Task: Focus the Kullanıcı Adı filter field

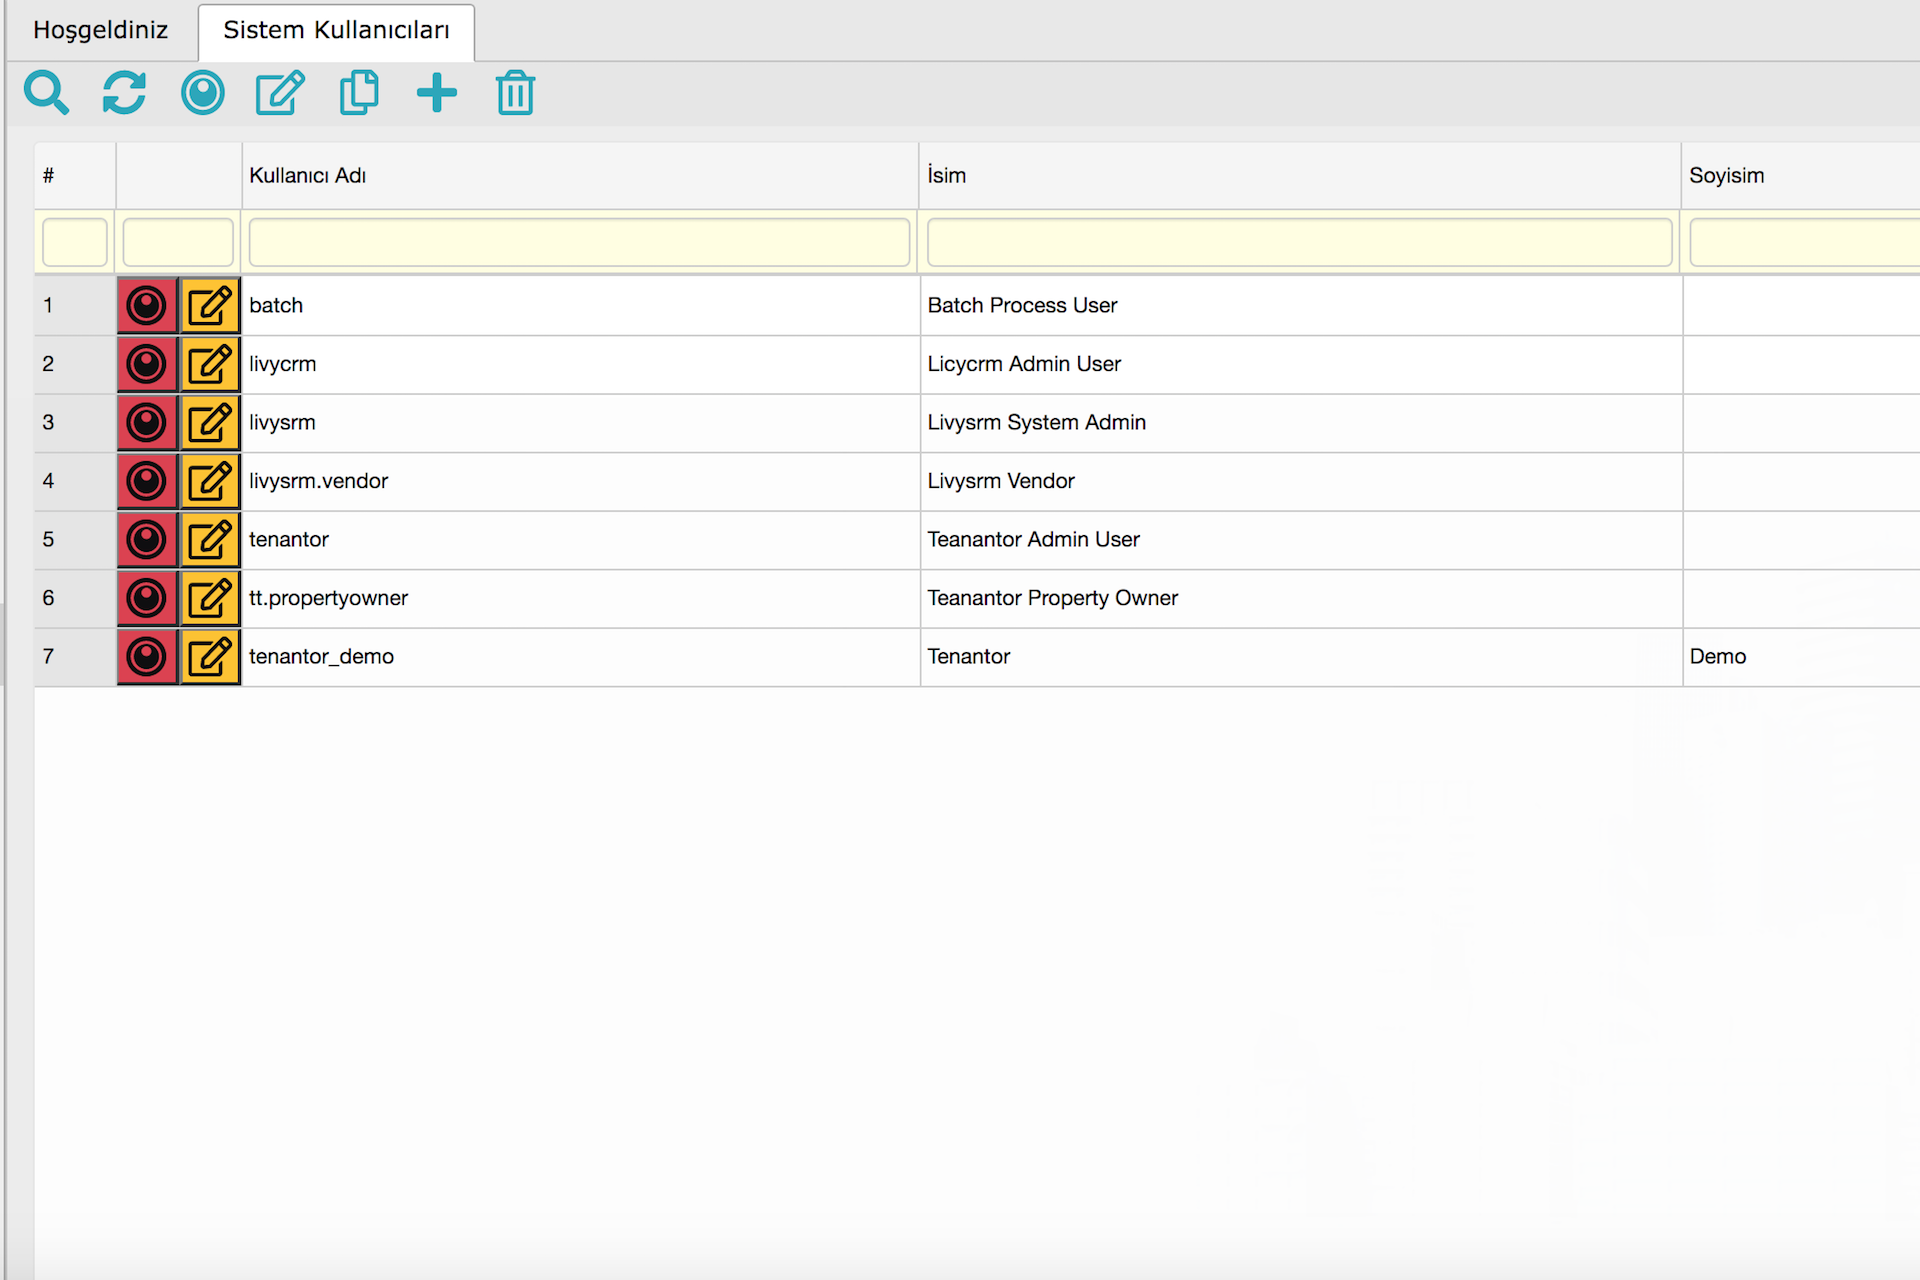Action: coord(579,242)
